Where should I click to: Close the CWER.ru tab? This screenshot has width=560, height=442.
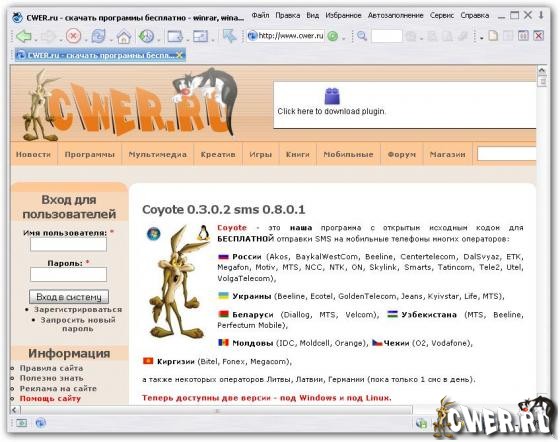point(179,55)
